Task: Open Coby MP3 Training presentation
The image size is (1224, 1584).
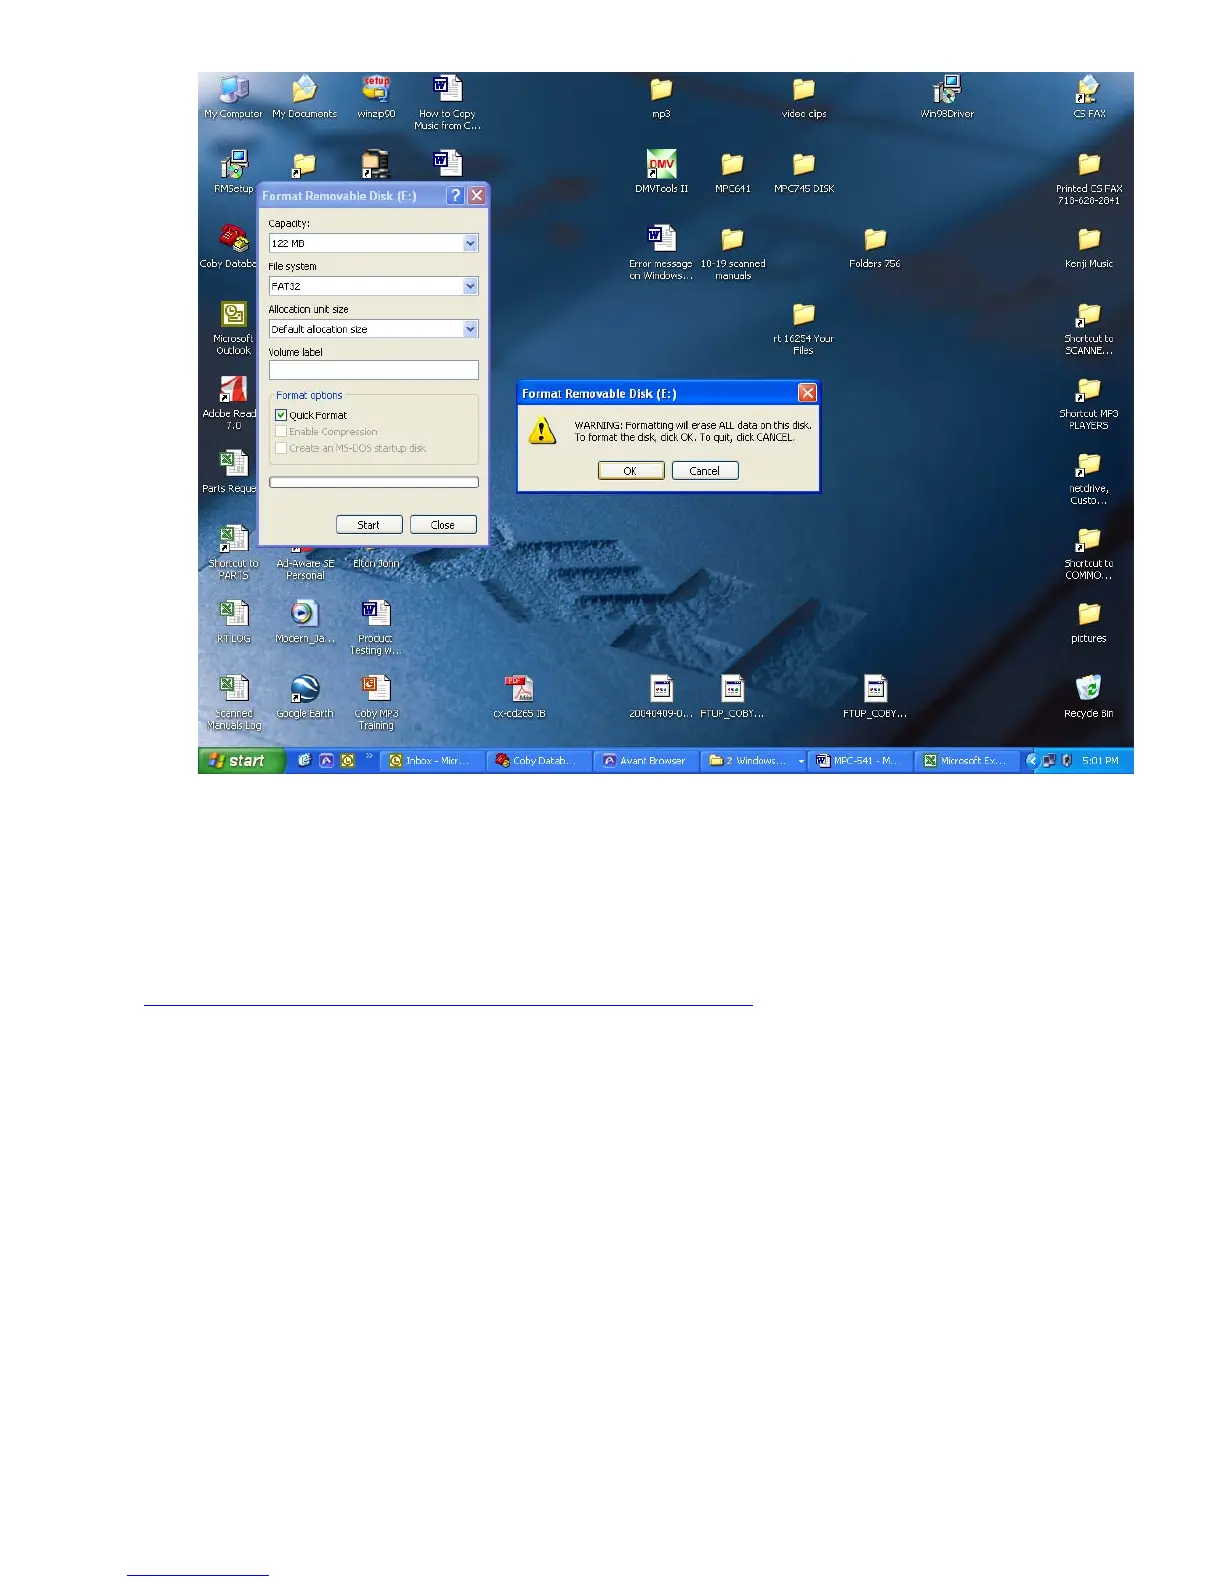Action: pos(376,702)
